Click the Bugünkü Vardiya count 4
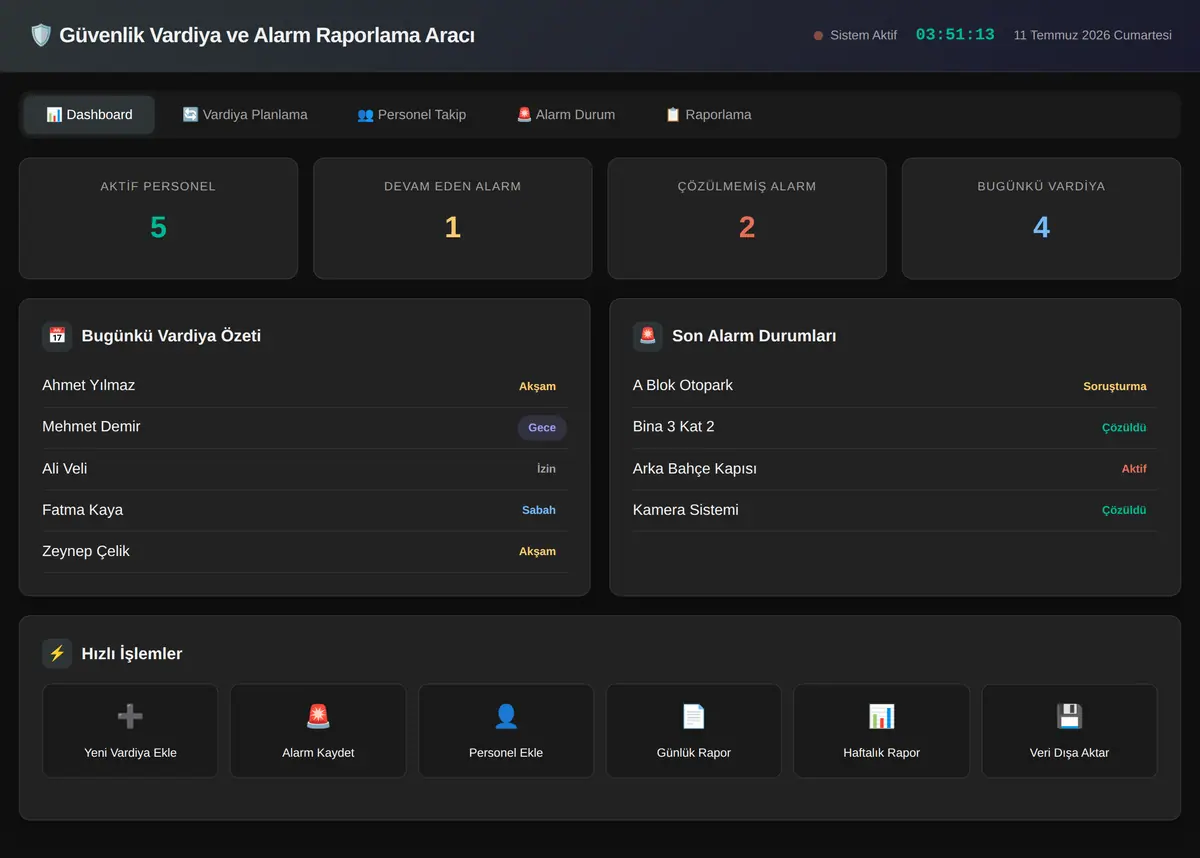Screen dimensions: 1200x858 1041,228
